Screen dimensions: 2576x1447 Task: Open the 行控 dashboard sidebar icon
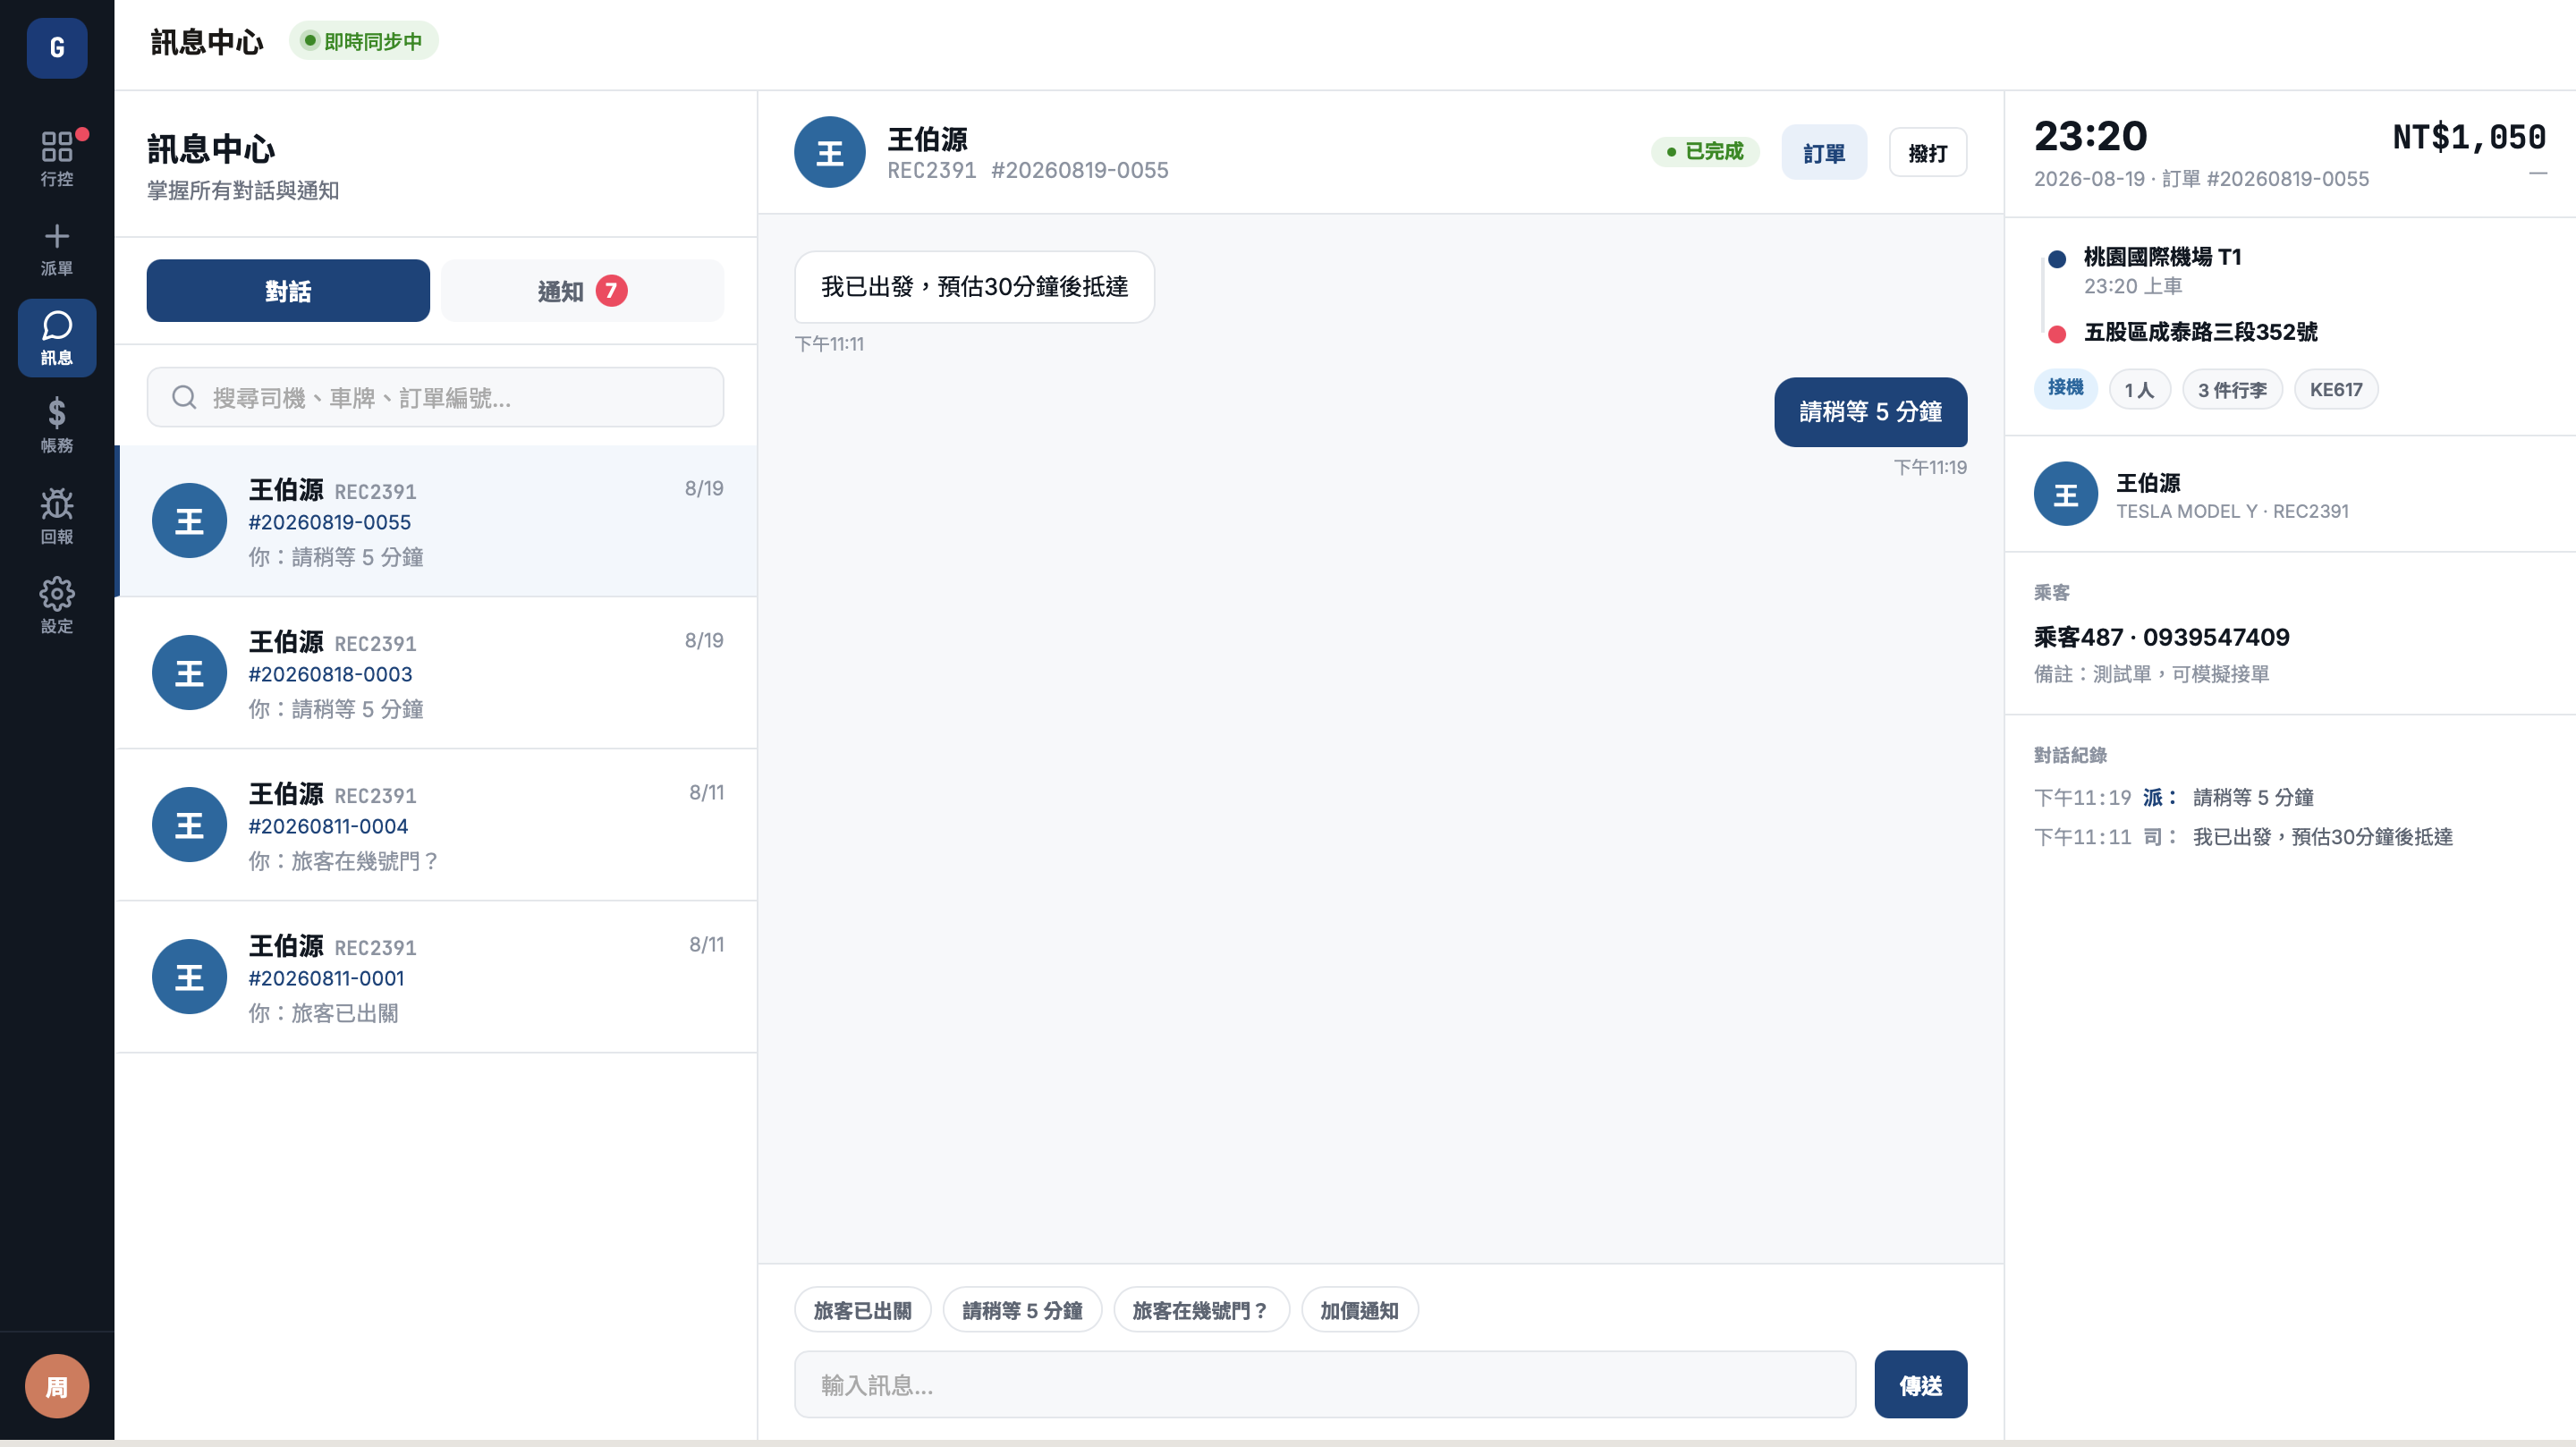(57, 158)
